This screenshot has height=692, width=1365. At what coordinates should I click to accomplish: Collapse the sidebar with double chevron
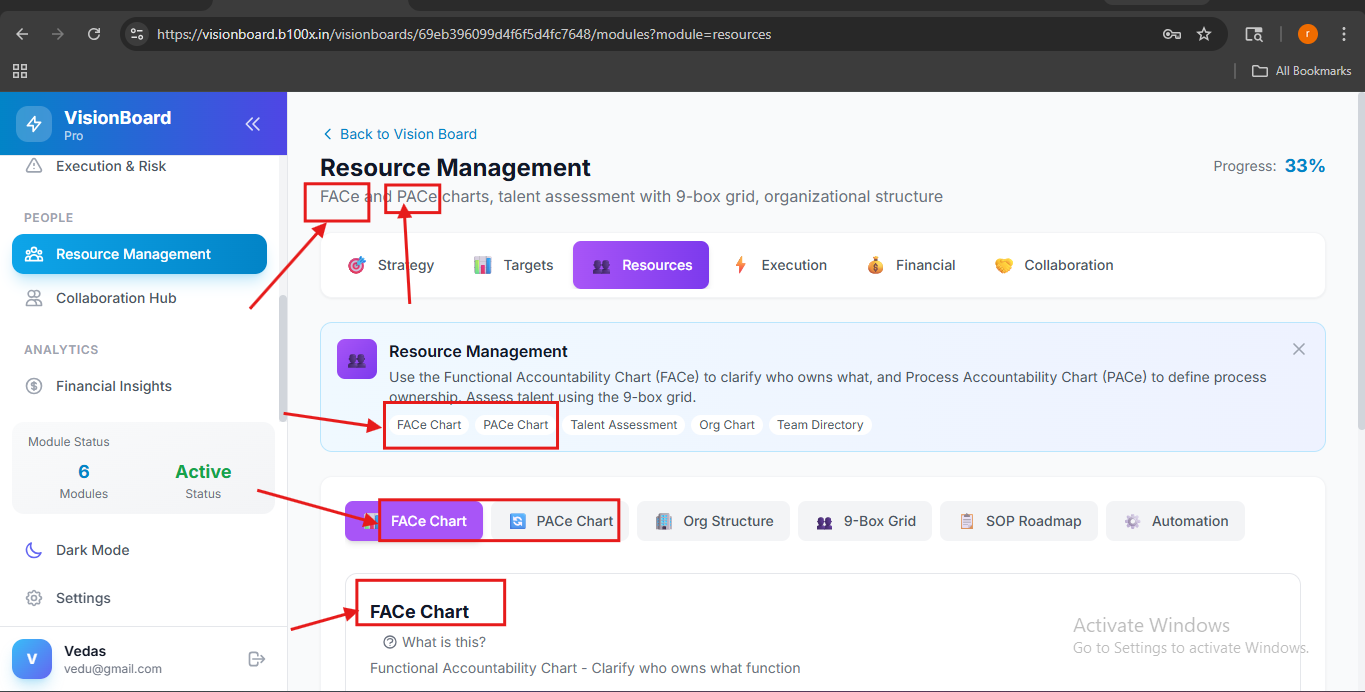coord(253,124)
